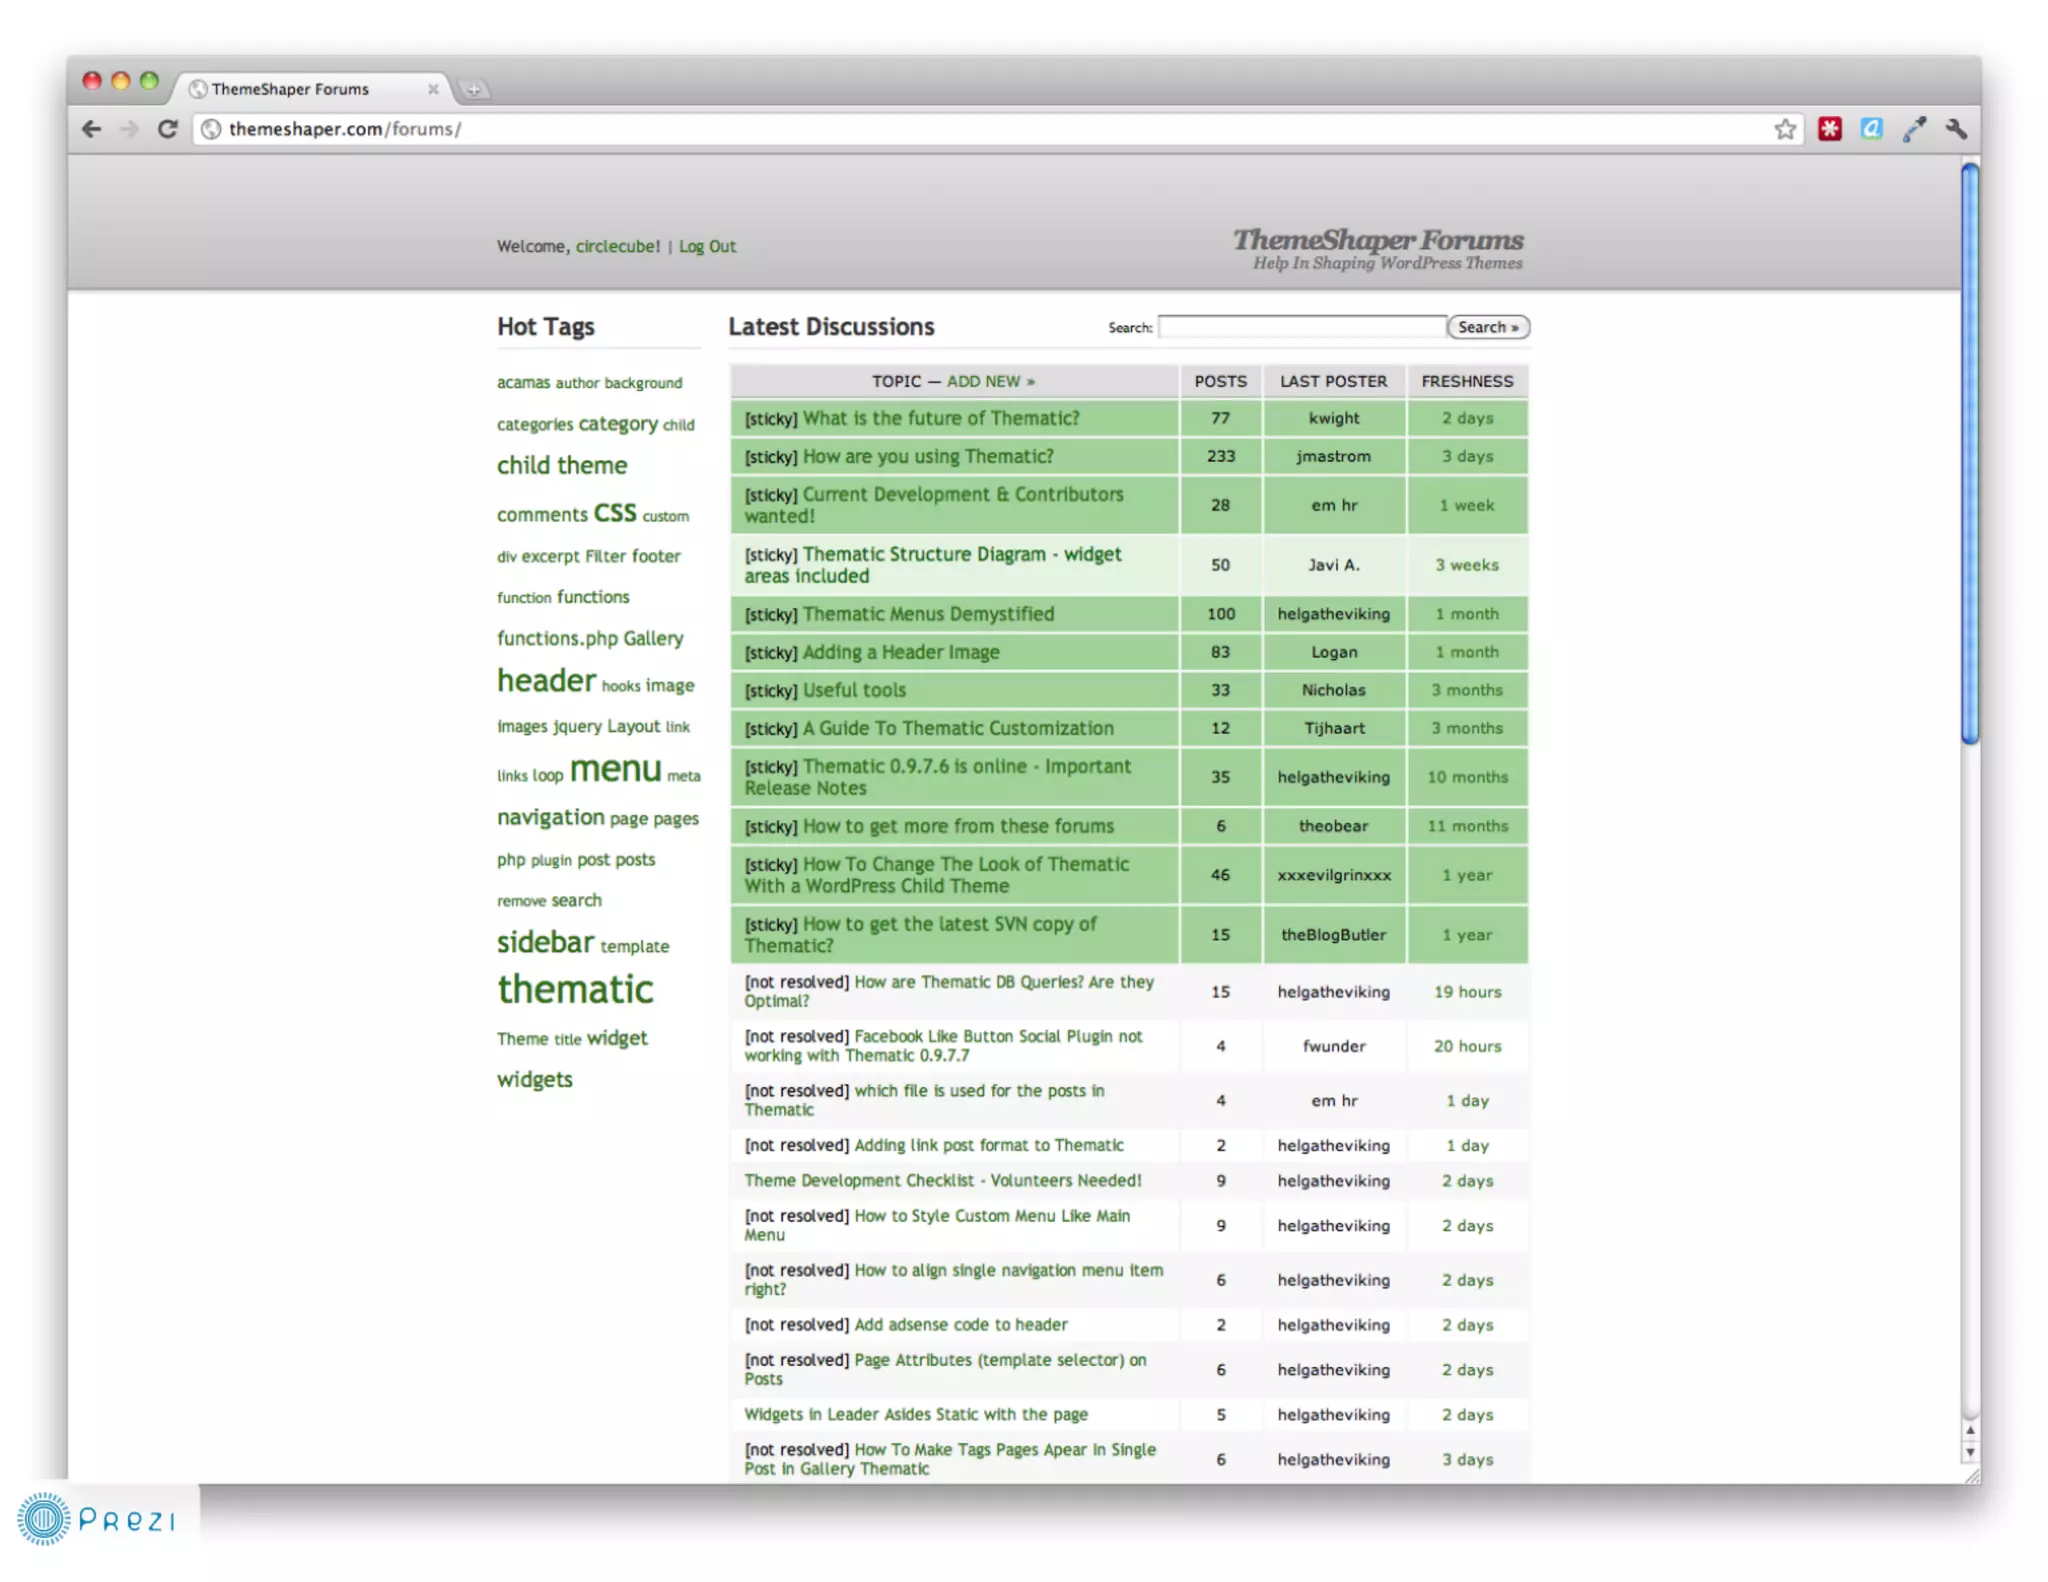Open 'How to get more from these forums'
Image resolution: width=2048 pixels, height=1582 pixels.
(x=958, y=826)
